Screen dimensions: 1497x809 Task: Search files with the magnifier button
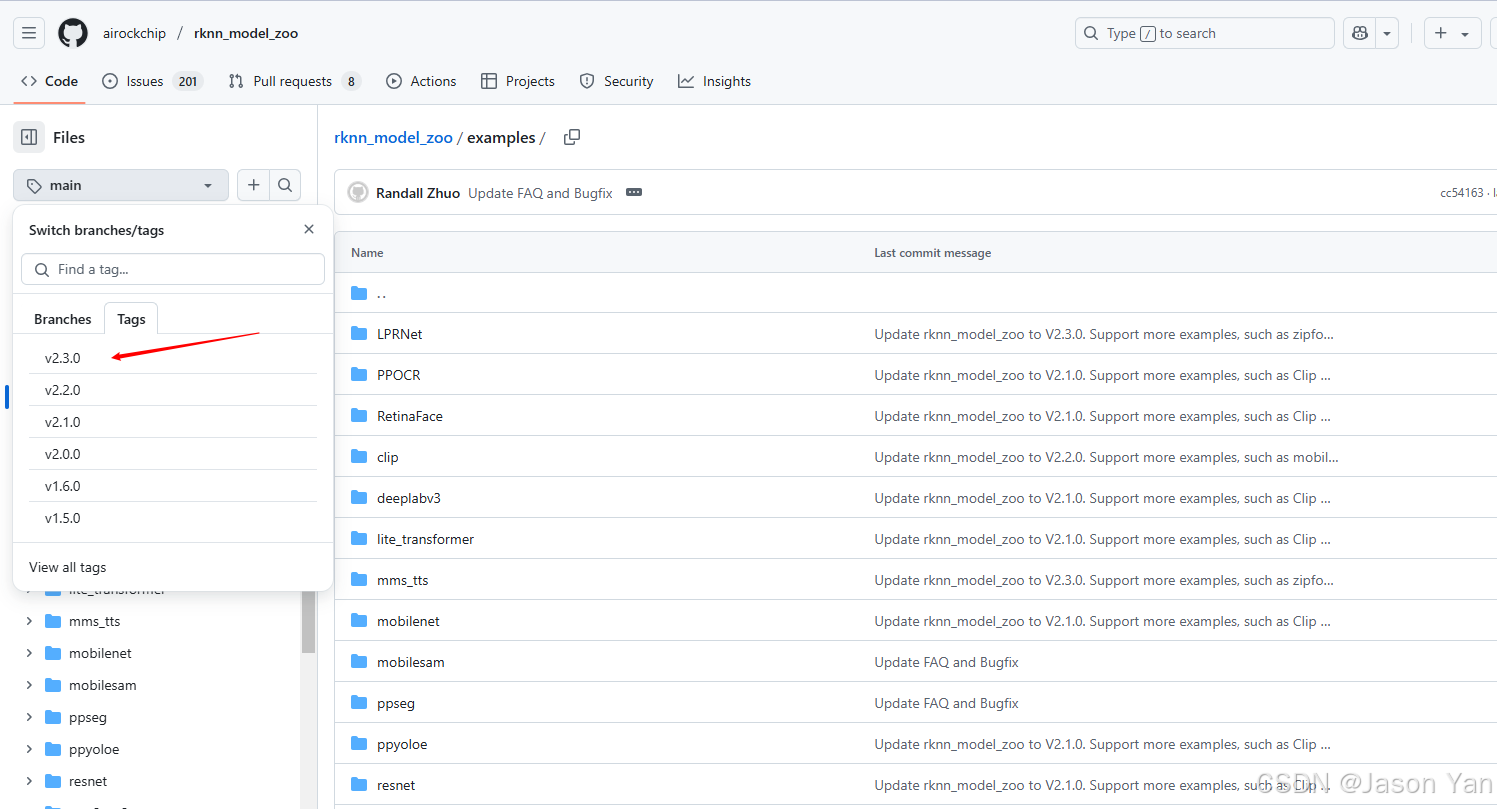click(x=285, y=185)
